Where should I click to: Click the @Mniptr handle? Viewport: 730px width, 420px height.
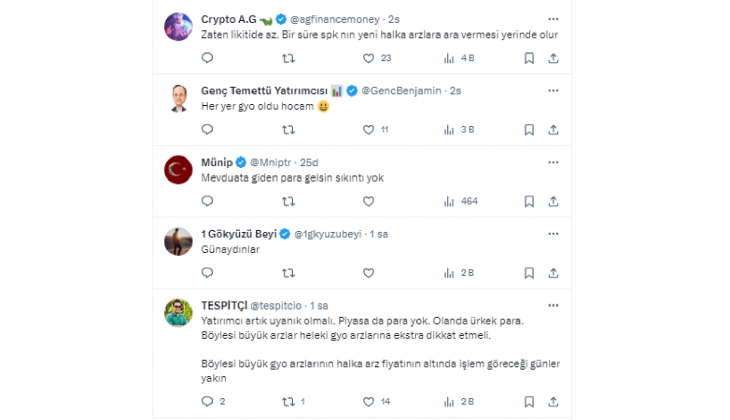[x=268, y=162]
